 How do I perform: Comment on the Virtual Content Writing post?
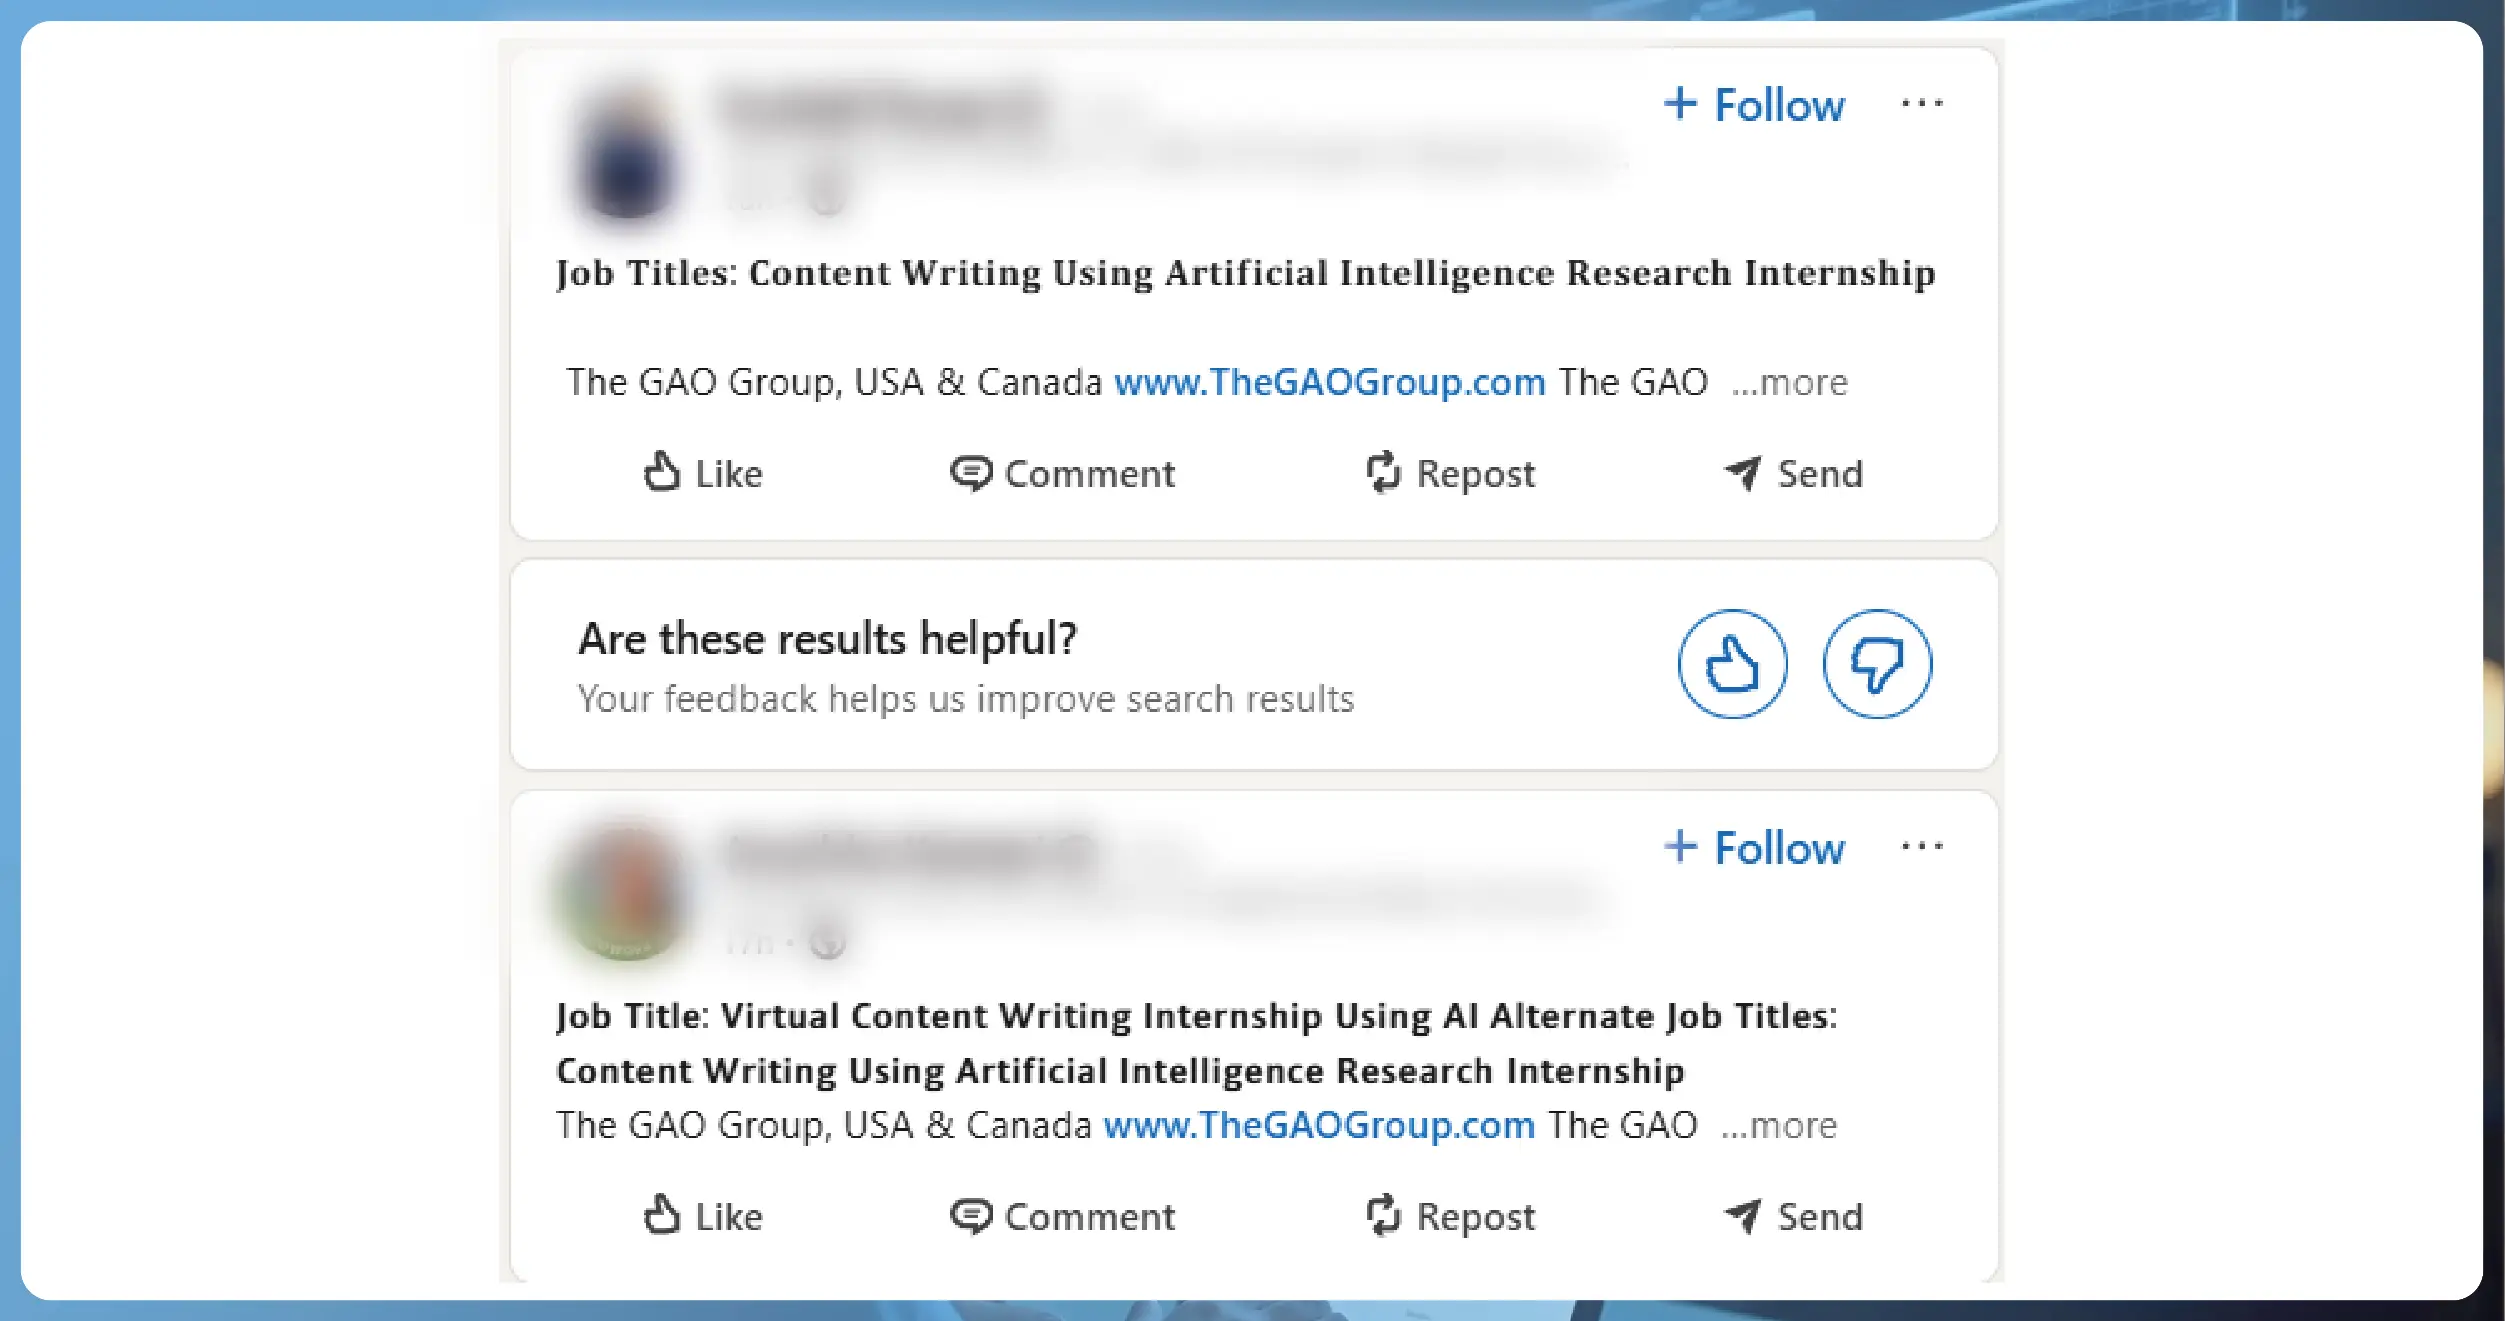coord(1062,1217)
